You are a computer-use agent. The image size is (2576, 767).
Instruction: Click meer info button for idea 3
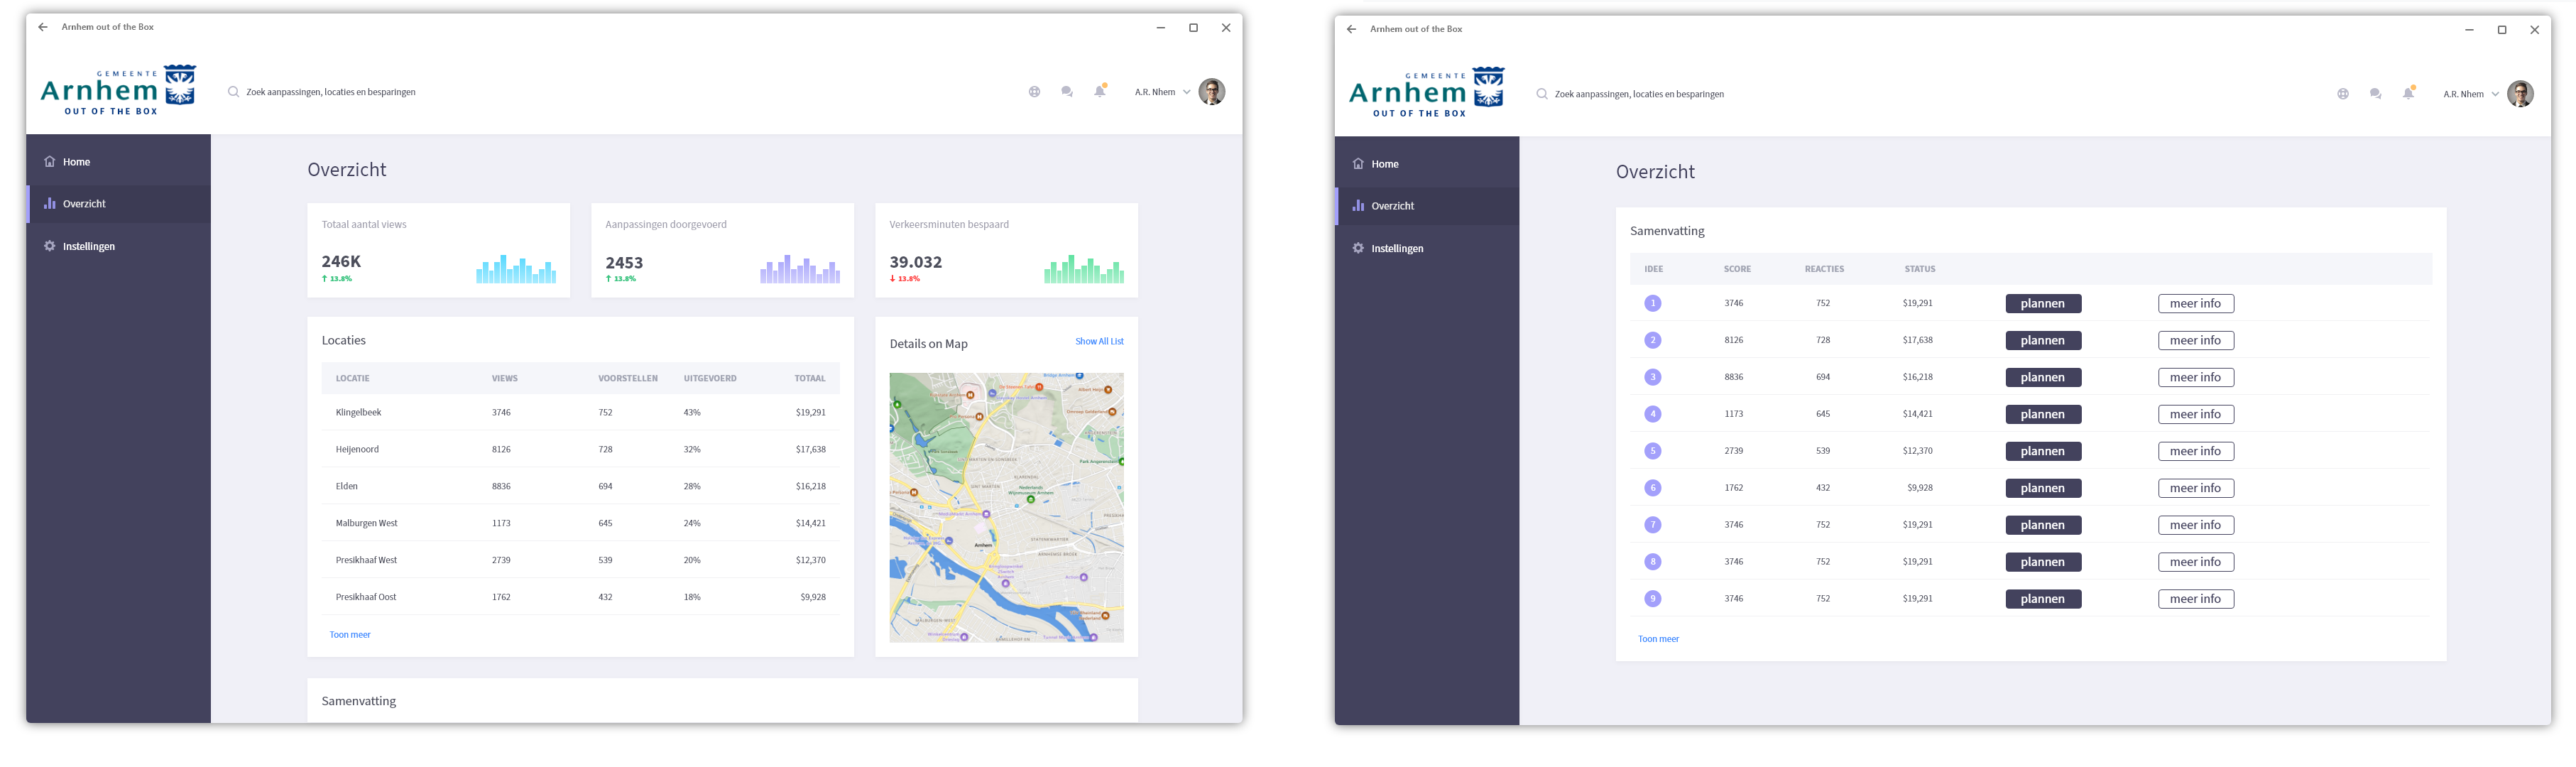[2195, 378]
